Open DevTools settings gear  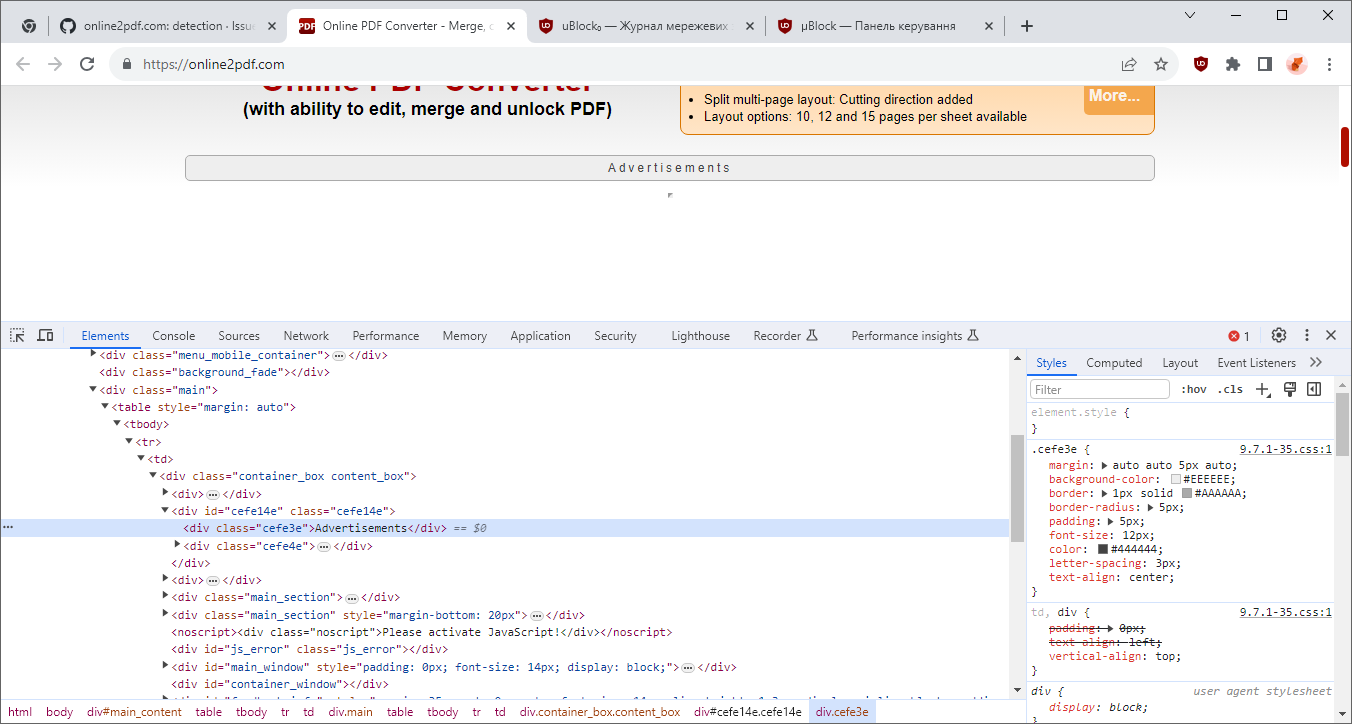[1278, 335]
